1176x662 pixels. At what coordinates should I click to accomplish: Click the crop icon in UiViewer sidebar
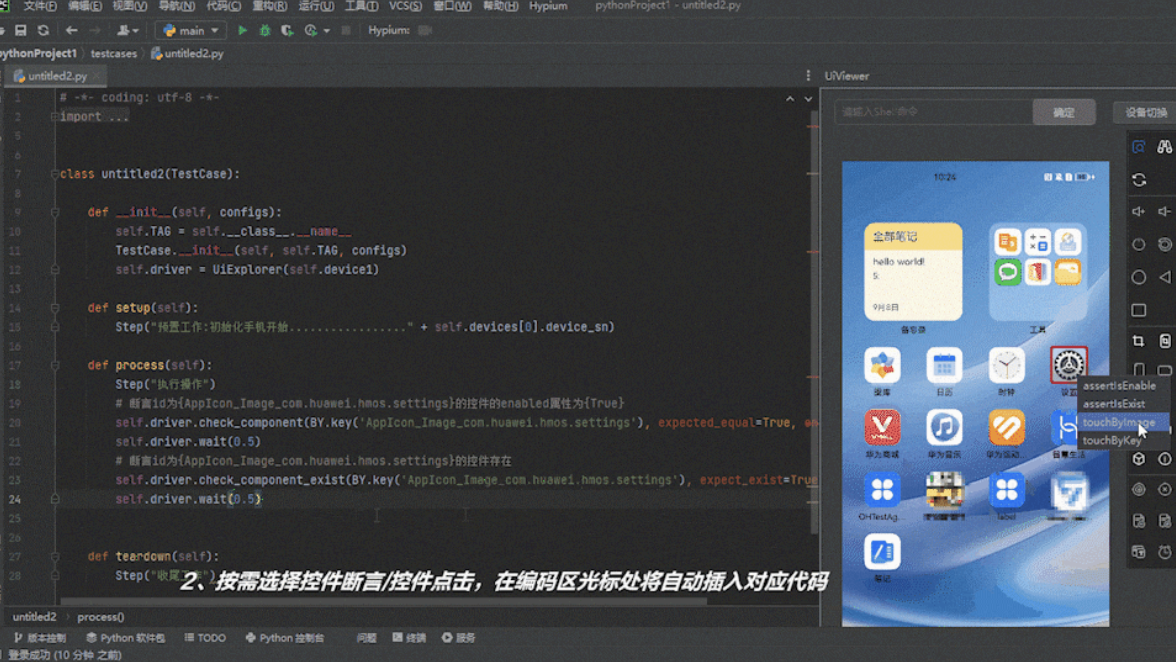click(1139, 341)
